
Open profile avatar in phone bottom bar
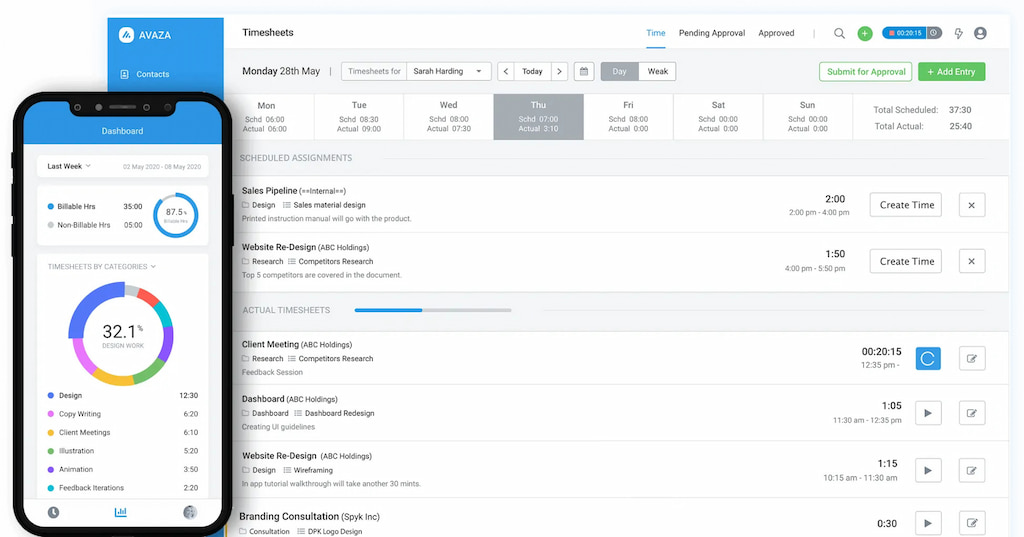[190, 512]
